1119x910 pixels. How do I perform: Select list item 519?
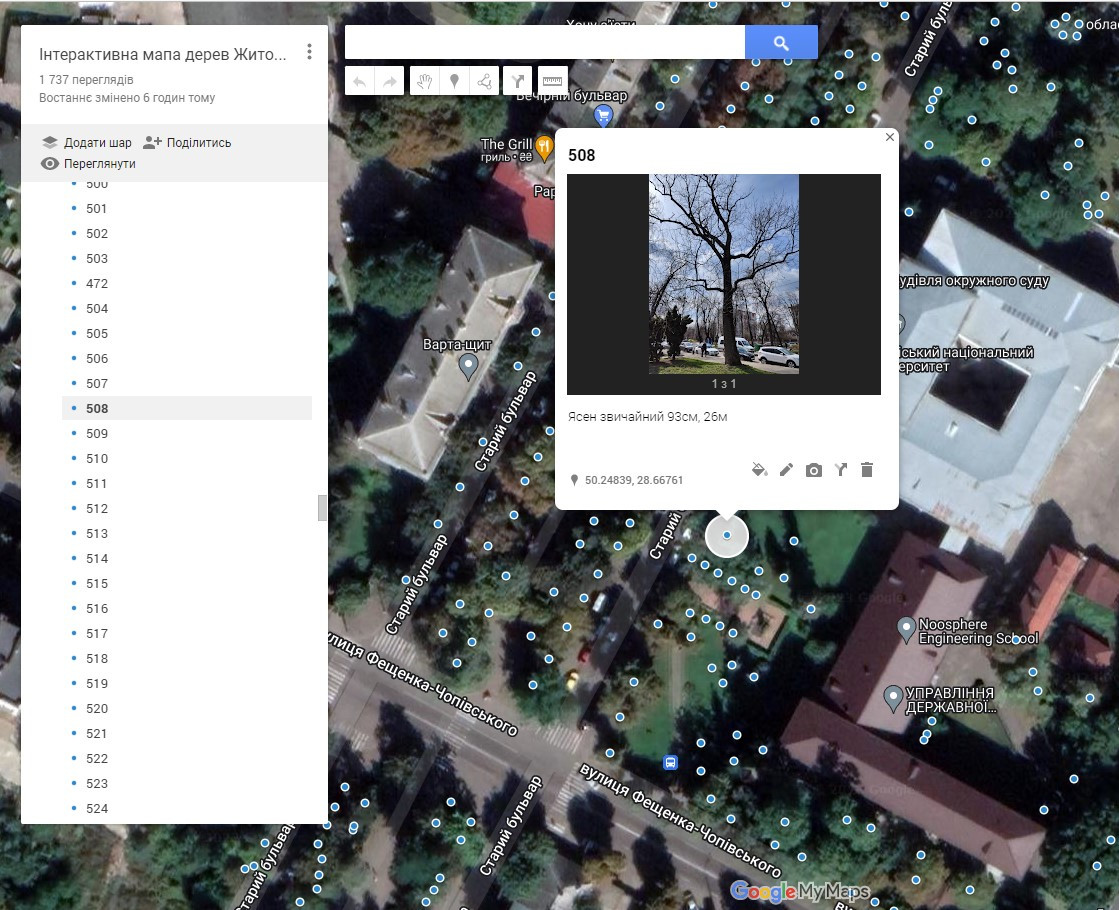click(x=187, y=683)
